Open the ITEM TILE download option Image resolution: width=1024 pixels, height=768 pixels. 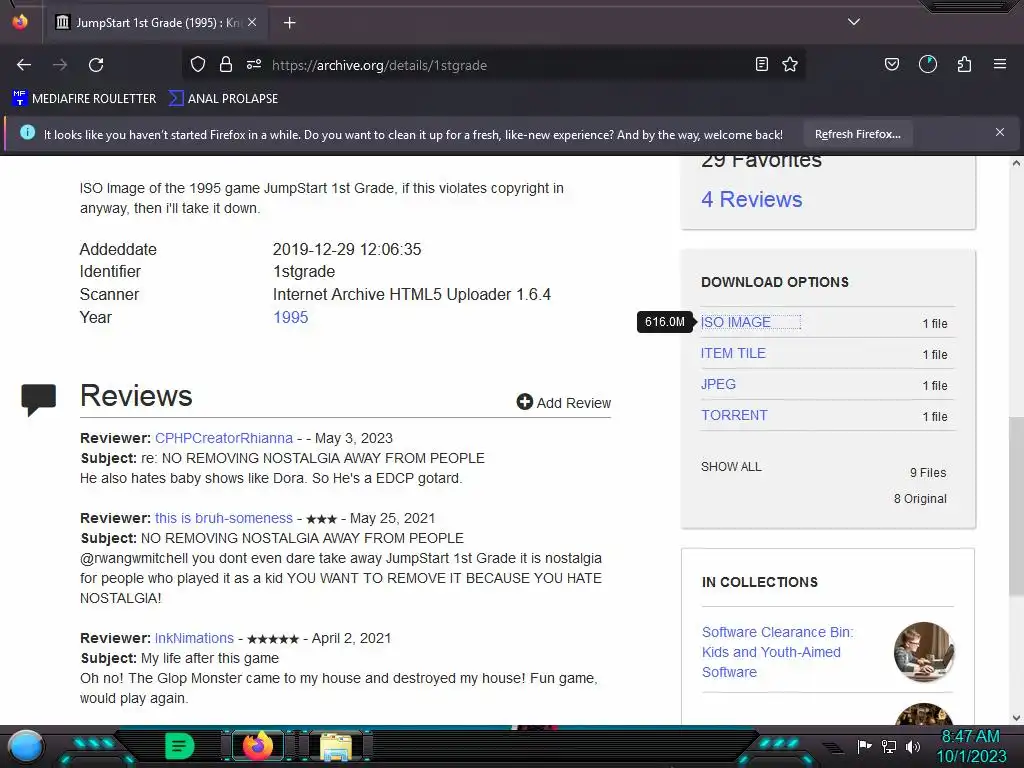pos(733,353)
